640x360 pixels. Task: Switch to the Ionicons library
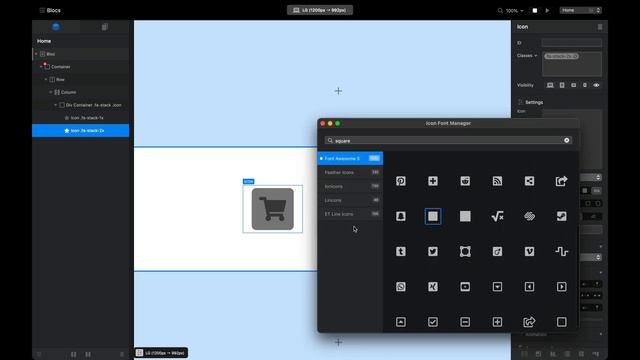(x=350, y=186)
